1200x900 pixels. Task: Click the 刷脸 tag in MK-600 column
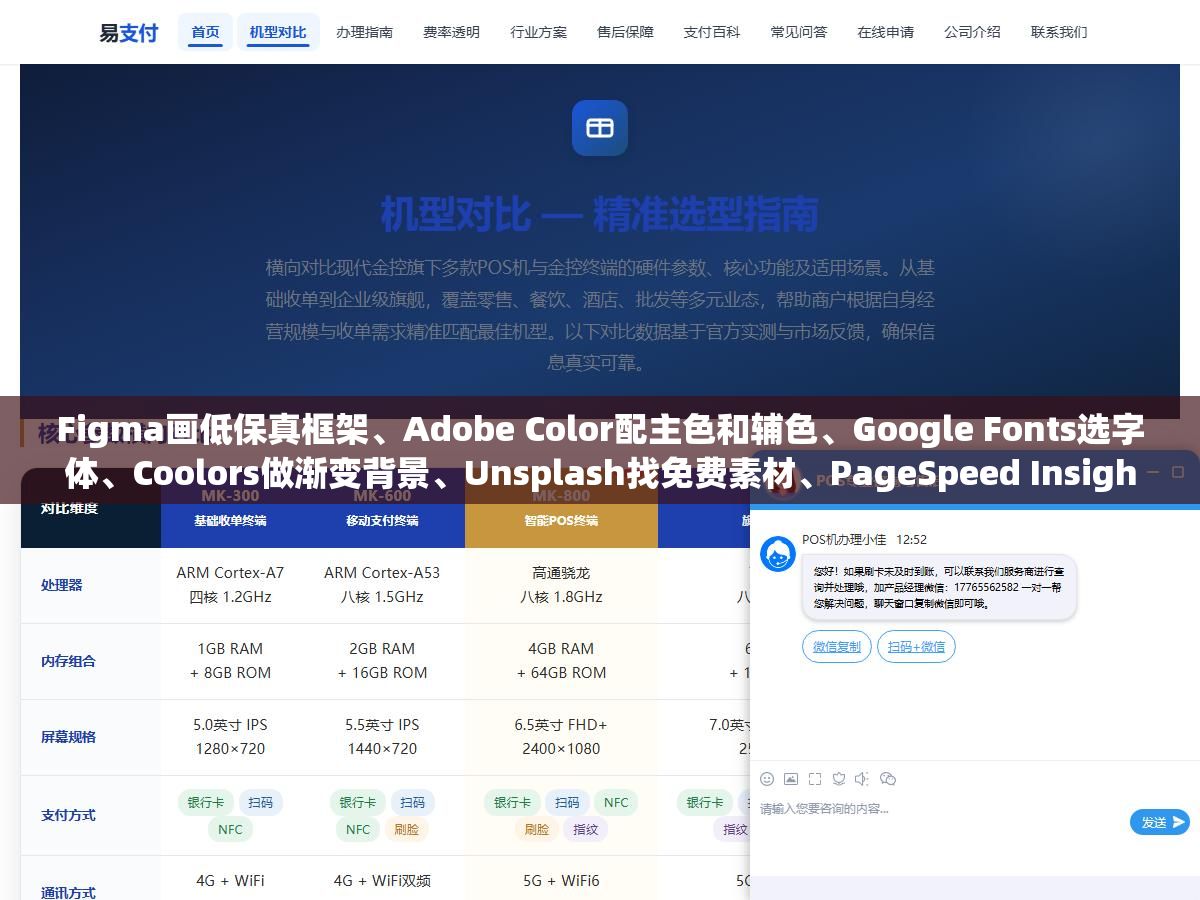pyautogui.click(x=406, y=829)
